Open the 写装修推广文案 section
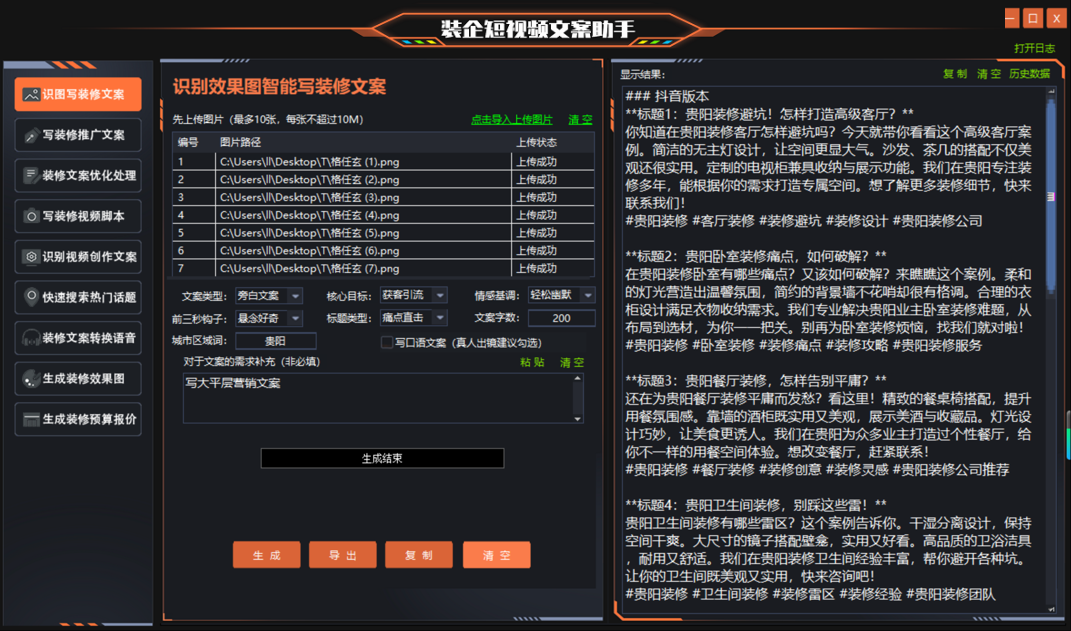This screenshot has height=631, width=1071. (x=78, y=135)
